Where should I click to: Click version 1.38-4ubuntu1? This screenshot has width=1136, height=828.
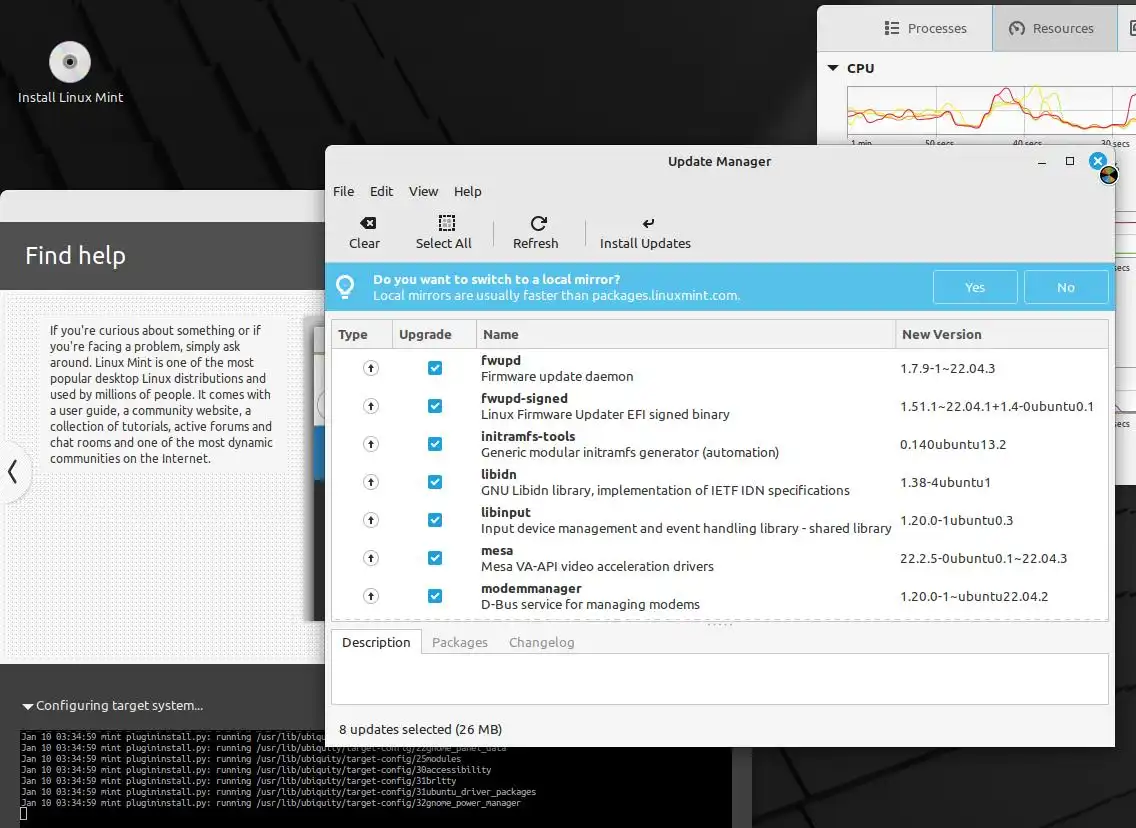coord(945,482)
